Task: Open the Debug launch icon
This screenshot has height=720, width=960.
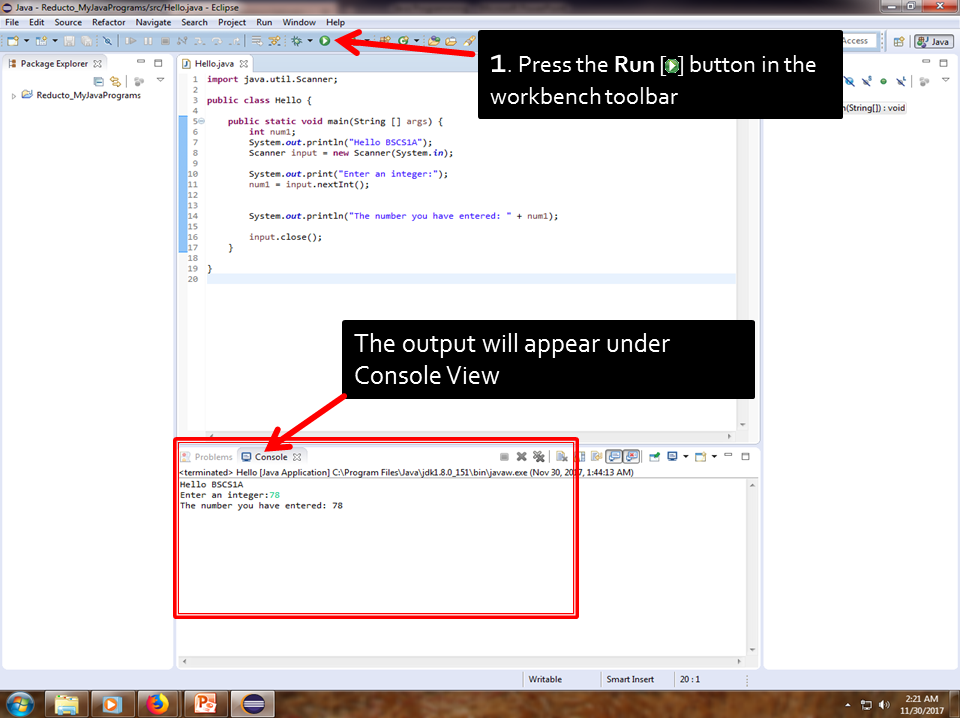Action: [x=296, y=41]
